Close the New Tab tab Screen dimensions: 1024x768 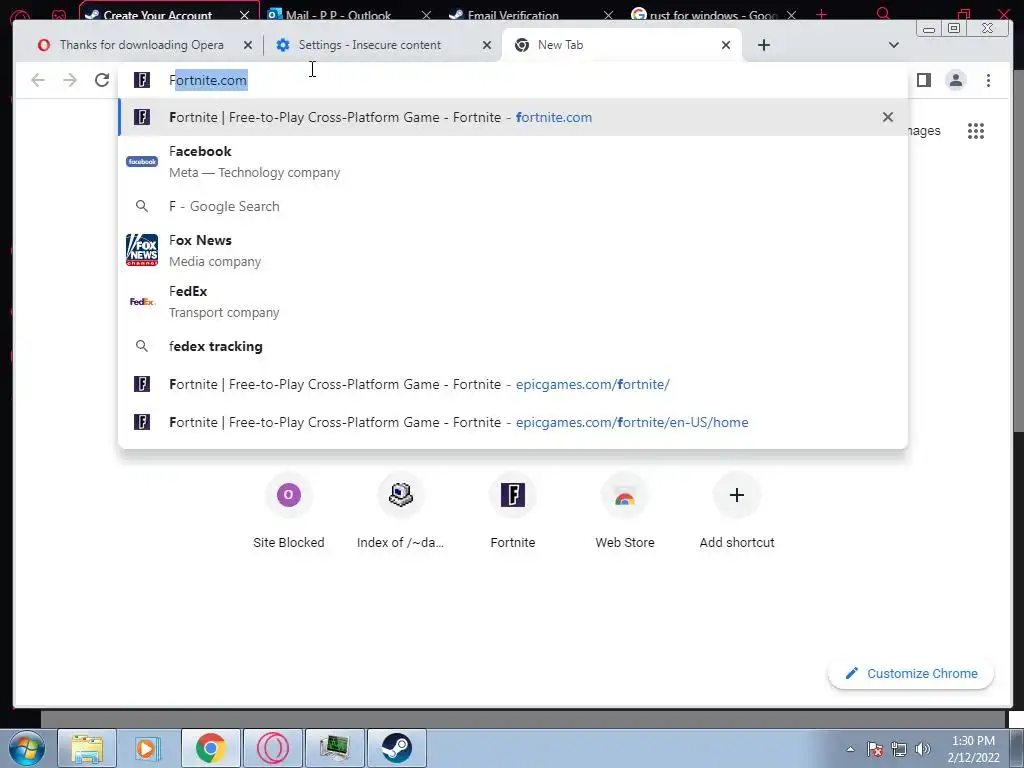point(726,45)
